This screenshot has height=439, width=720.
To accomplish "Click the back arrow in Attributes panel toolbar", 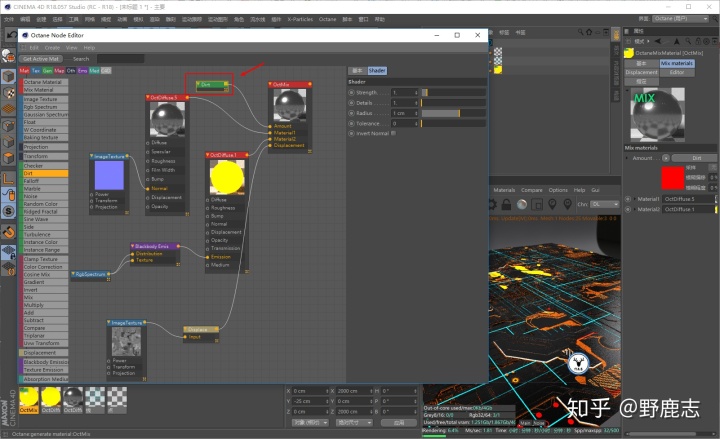I will click(x=657, y=41).
